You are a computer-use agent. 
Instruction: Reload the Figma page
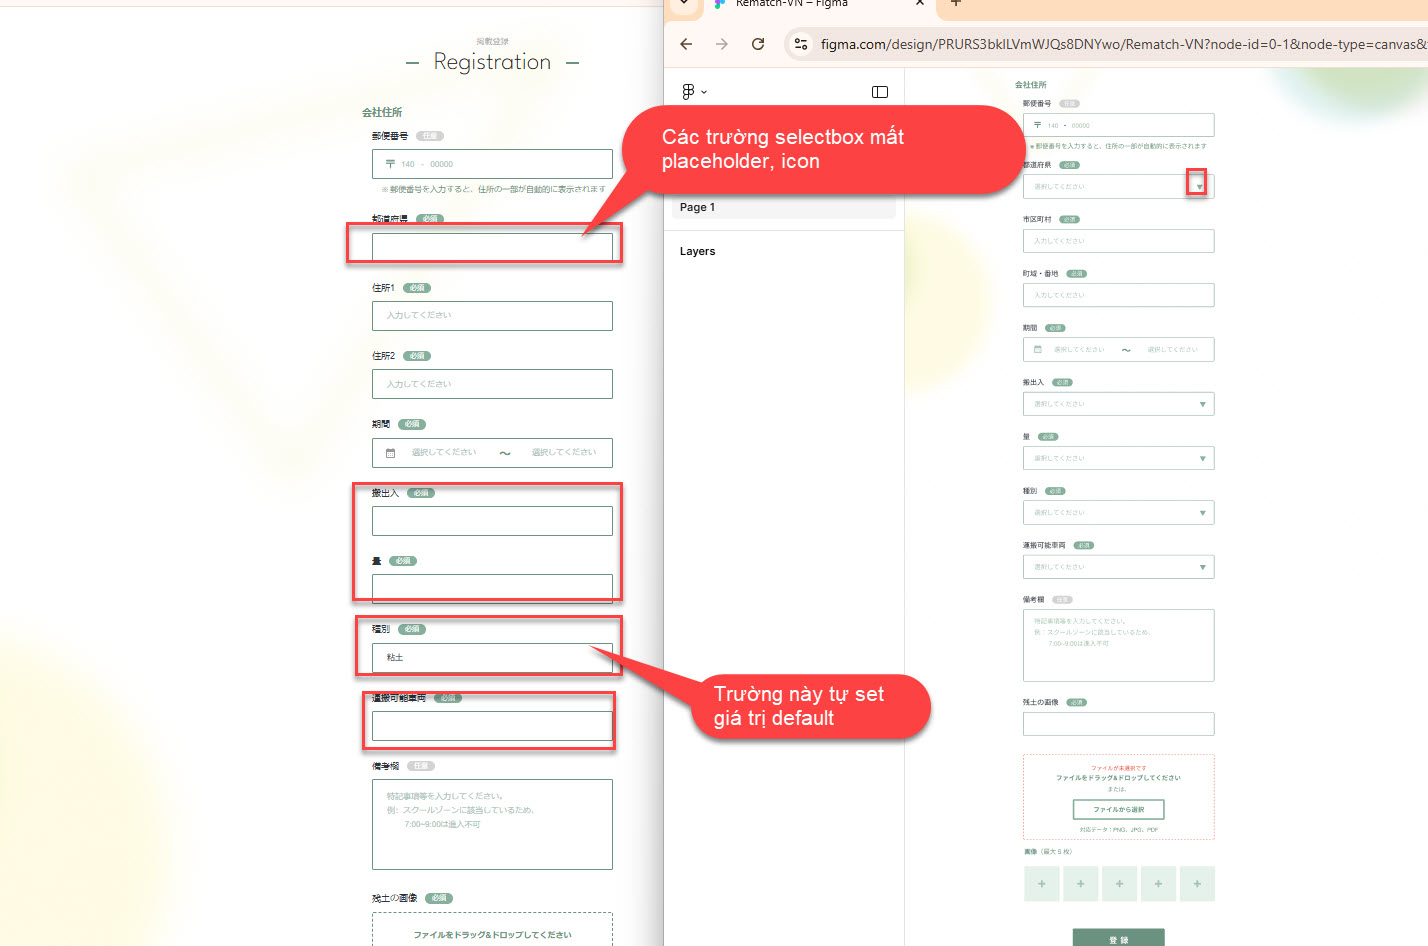coord(758,44)
